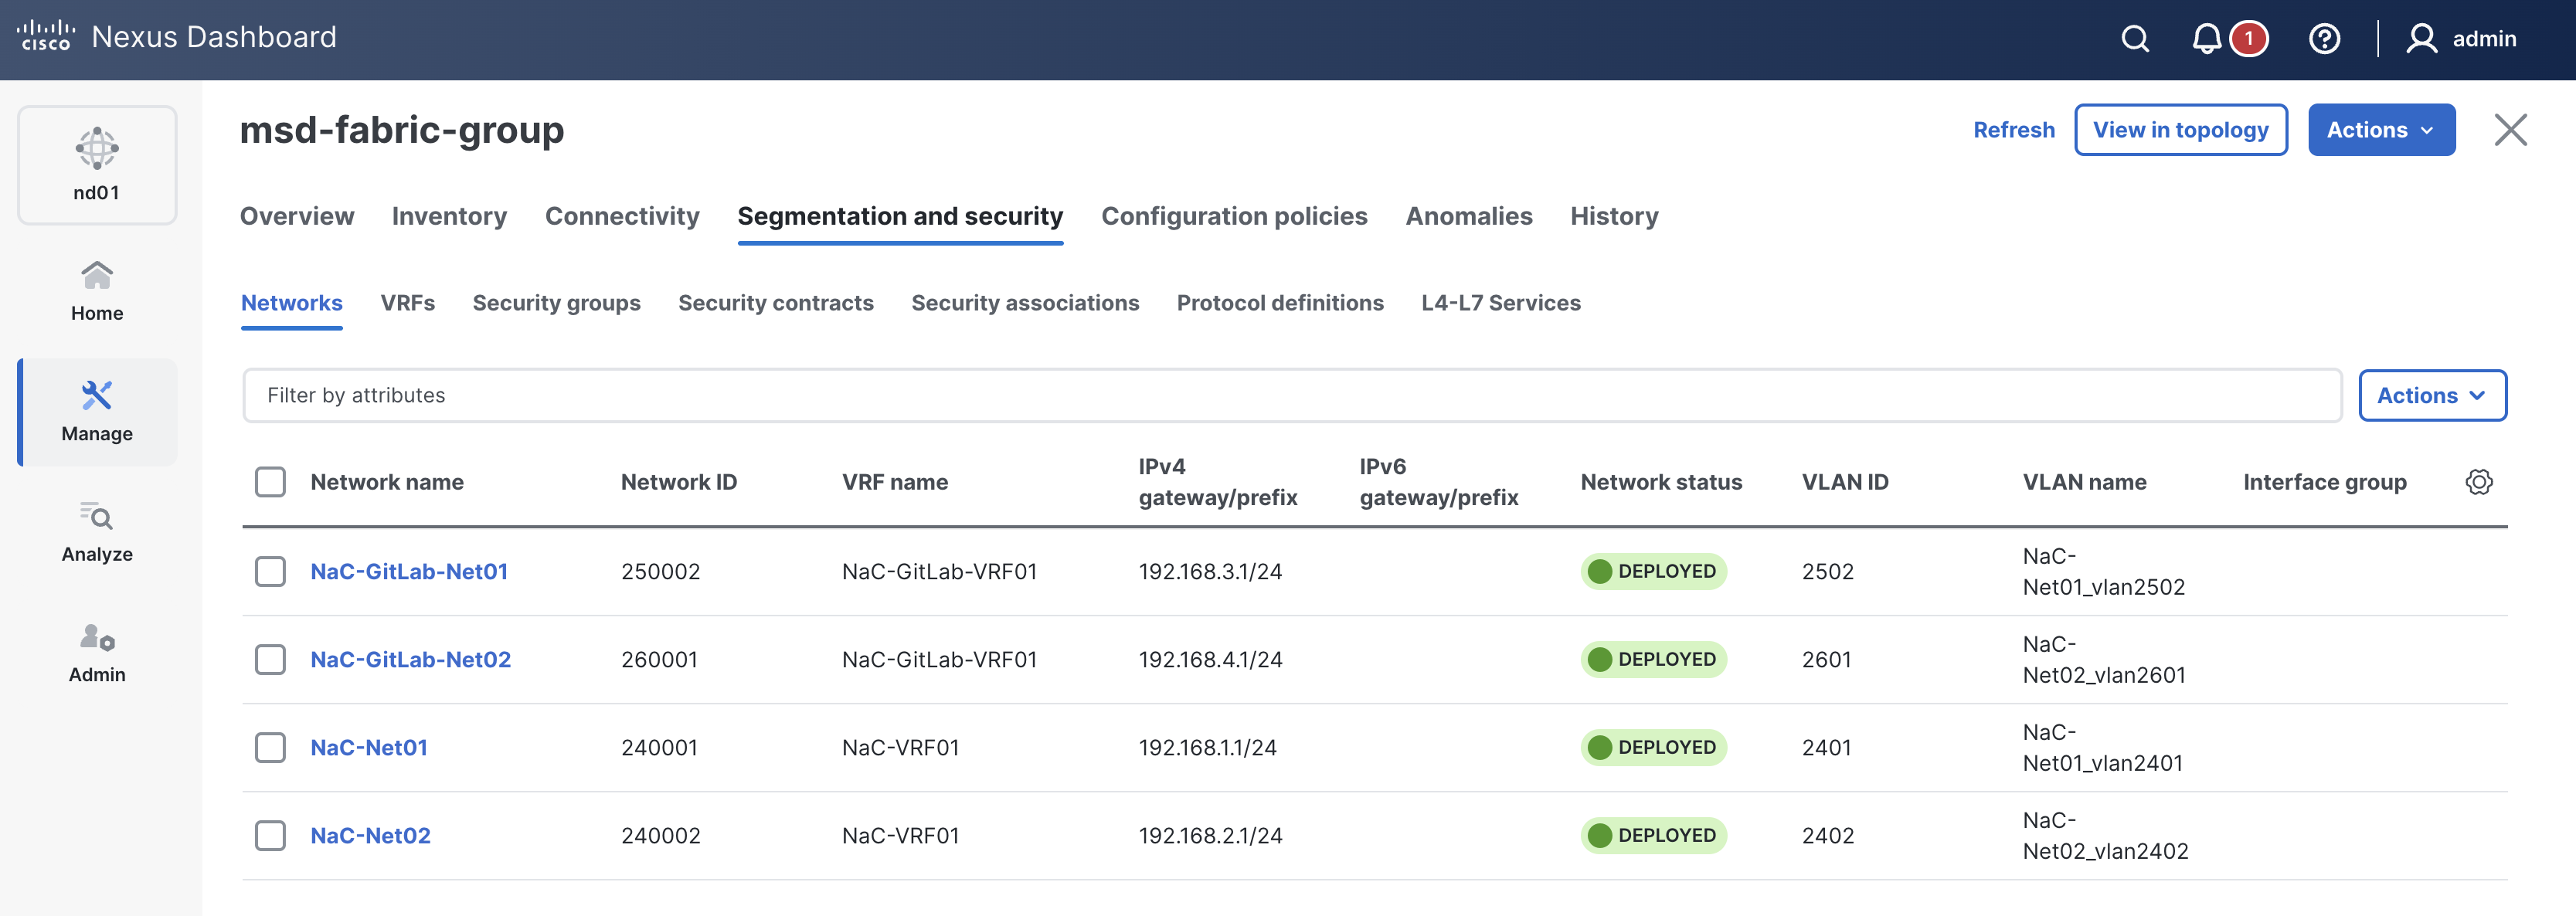Open the Security contracts sub-tab
This screenshot has width=2576, height=916.
click(775, 303)
